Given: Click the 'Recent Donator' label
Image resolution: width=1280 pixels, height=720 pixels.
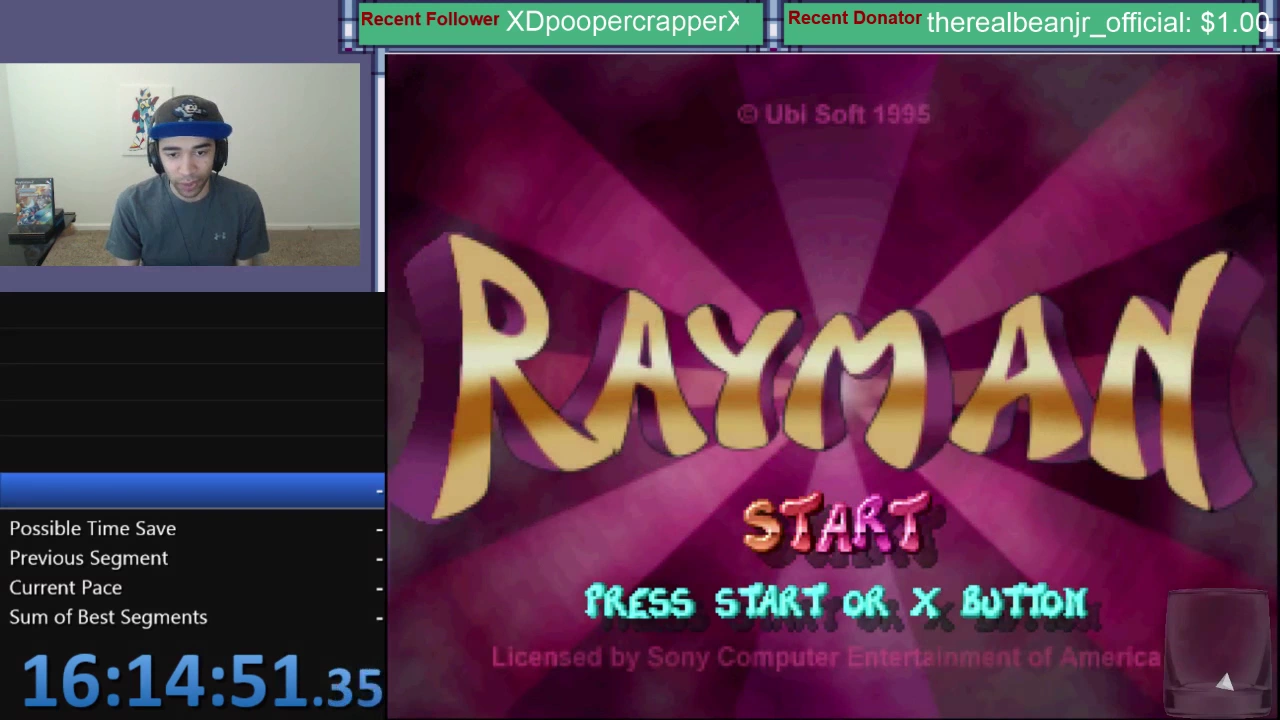Looking at the screenshot, I should click(x=855, y=18).
